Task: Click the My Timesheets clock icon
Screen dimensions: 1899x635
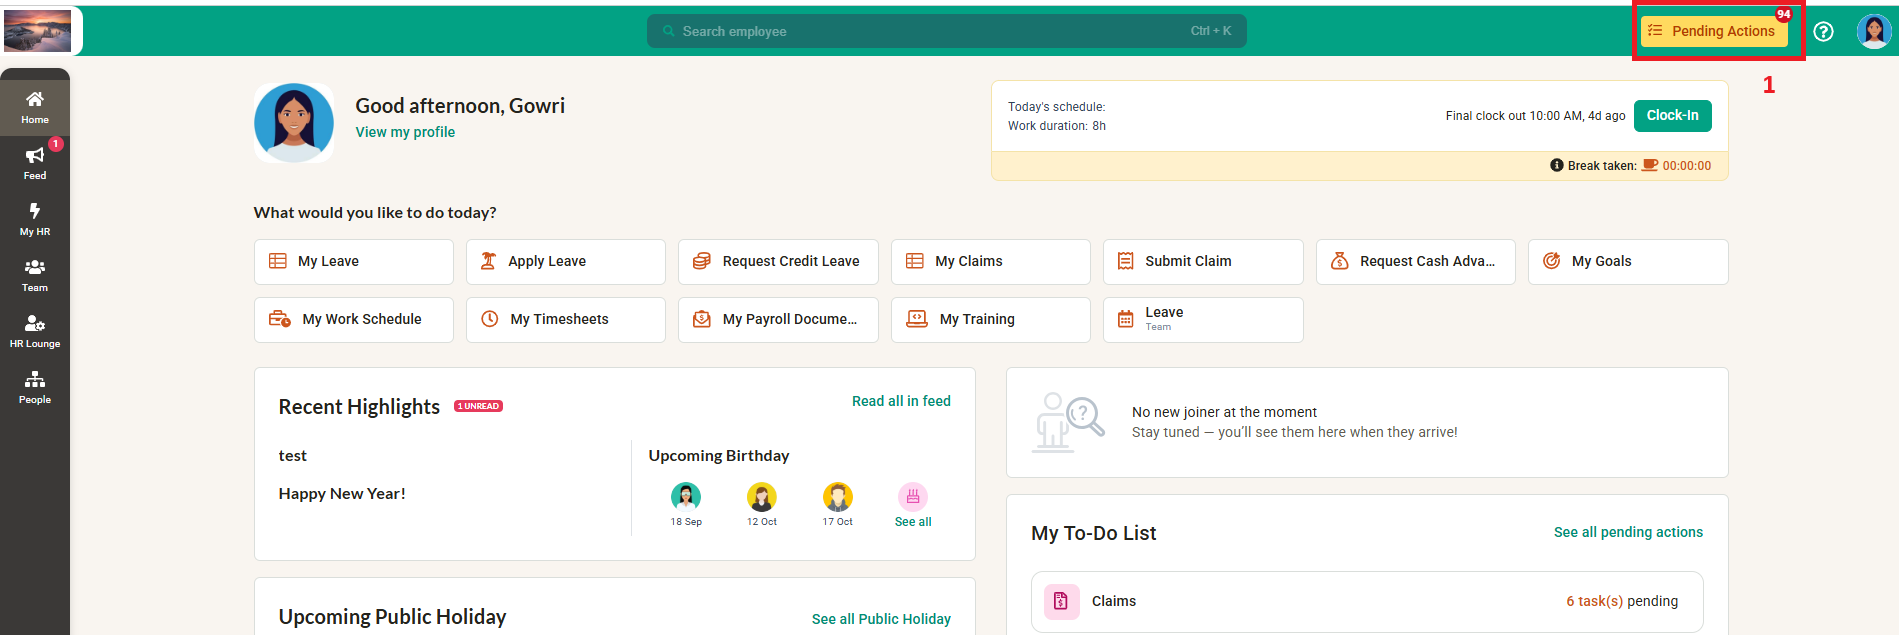Action: click(x=490, y=319)
